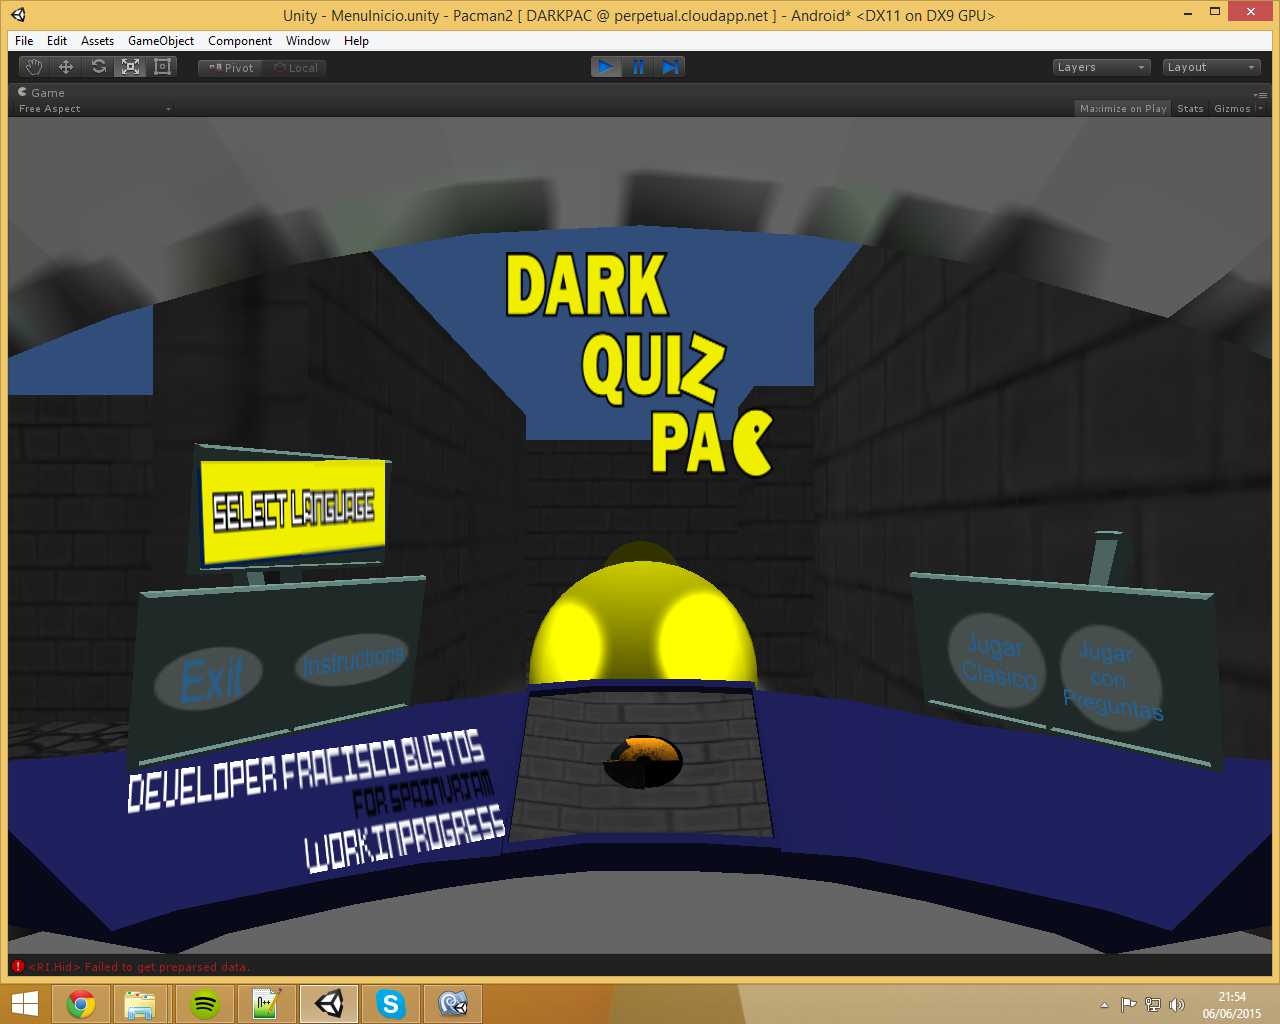This screenshot has height=1024, width=1280.
Task: Open the Free Aspect dropdown
Action: click(94, 109)
